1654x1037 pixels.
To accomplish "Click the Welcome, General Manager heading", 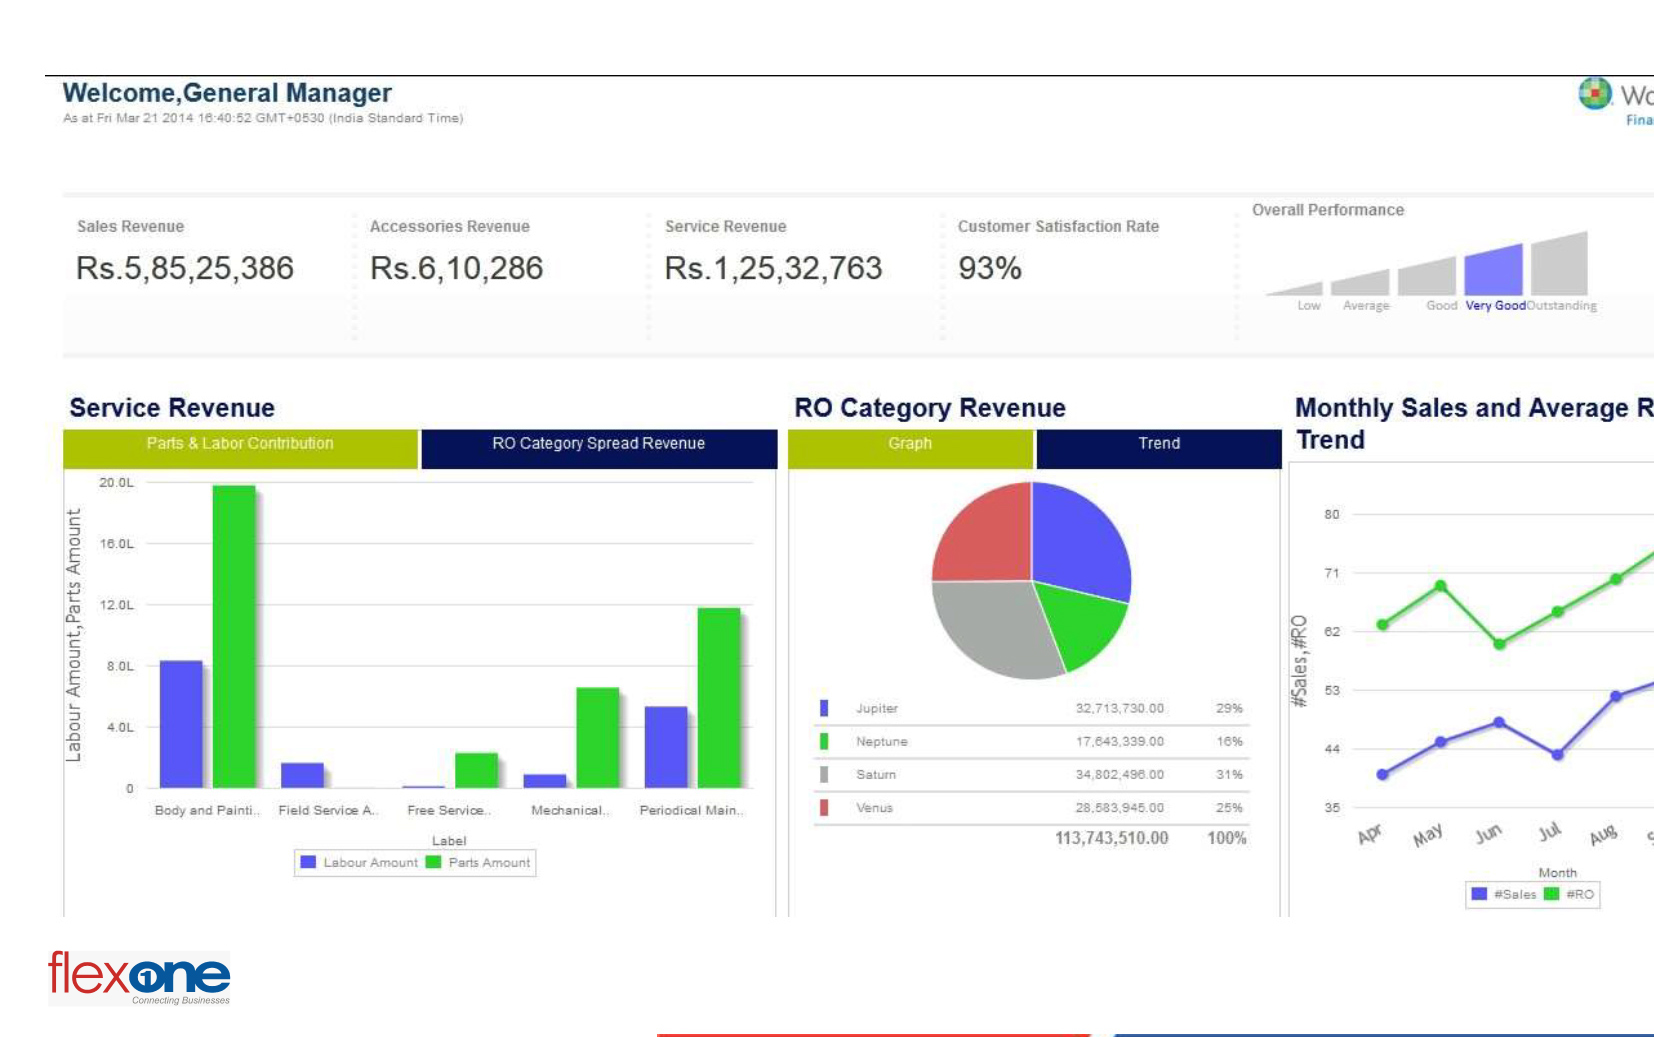I will 227,93.
